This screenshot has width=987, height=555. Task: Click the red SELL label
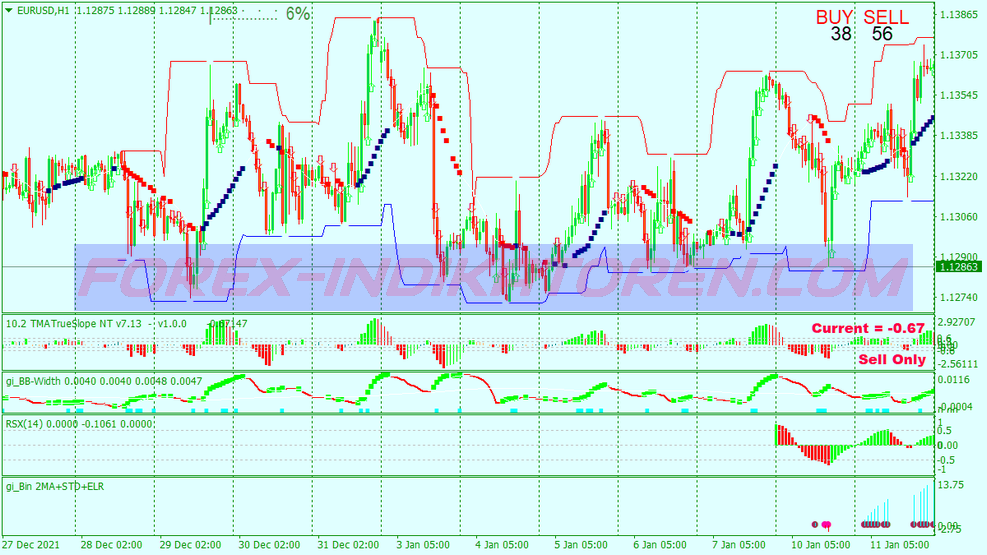pos(886,17)
